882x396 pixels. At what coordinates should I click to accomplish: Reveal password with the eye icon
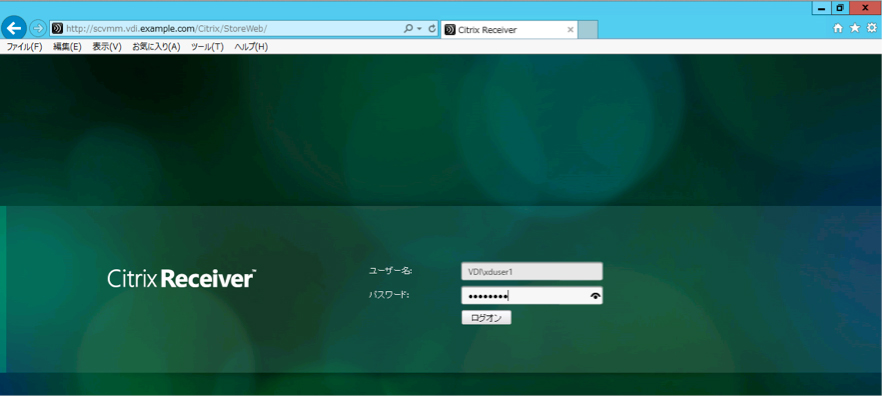click(x=596, y=296)
